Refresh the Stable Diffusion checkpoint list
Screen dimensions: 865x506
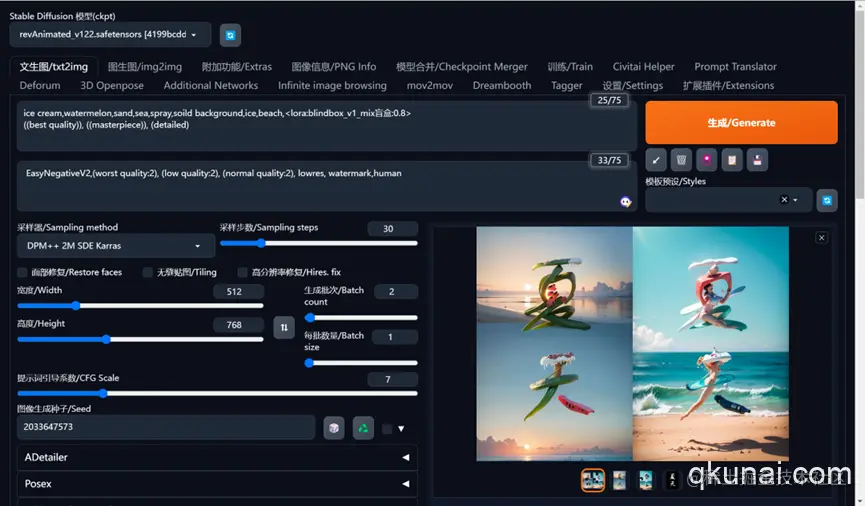click(x=230, y=35)
